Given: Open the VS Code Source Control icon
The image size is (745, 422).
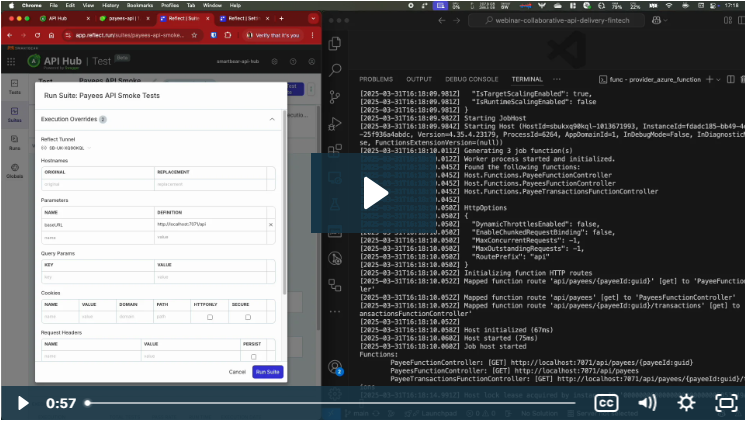Looking at the screenshot, I should tap(335, 97).
